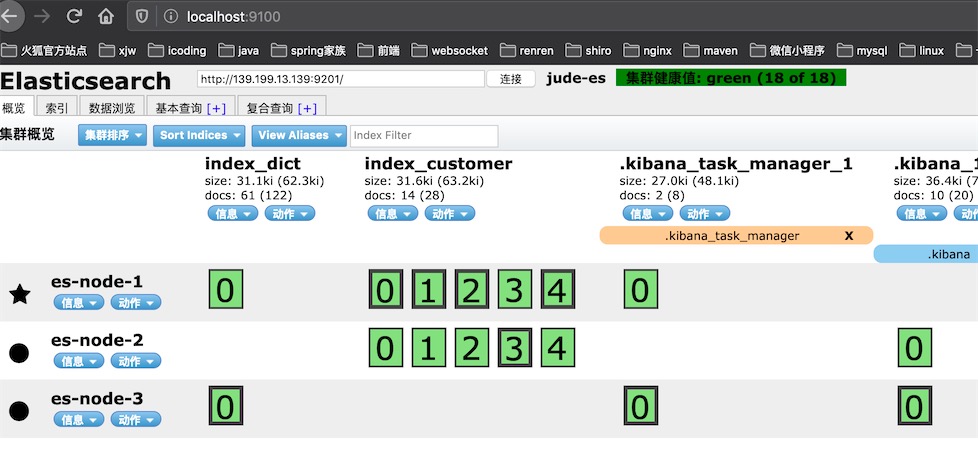Open 信息 dropdown under index_customer

coord(393,213)
